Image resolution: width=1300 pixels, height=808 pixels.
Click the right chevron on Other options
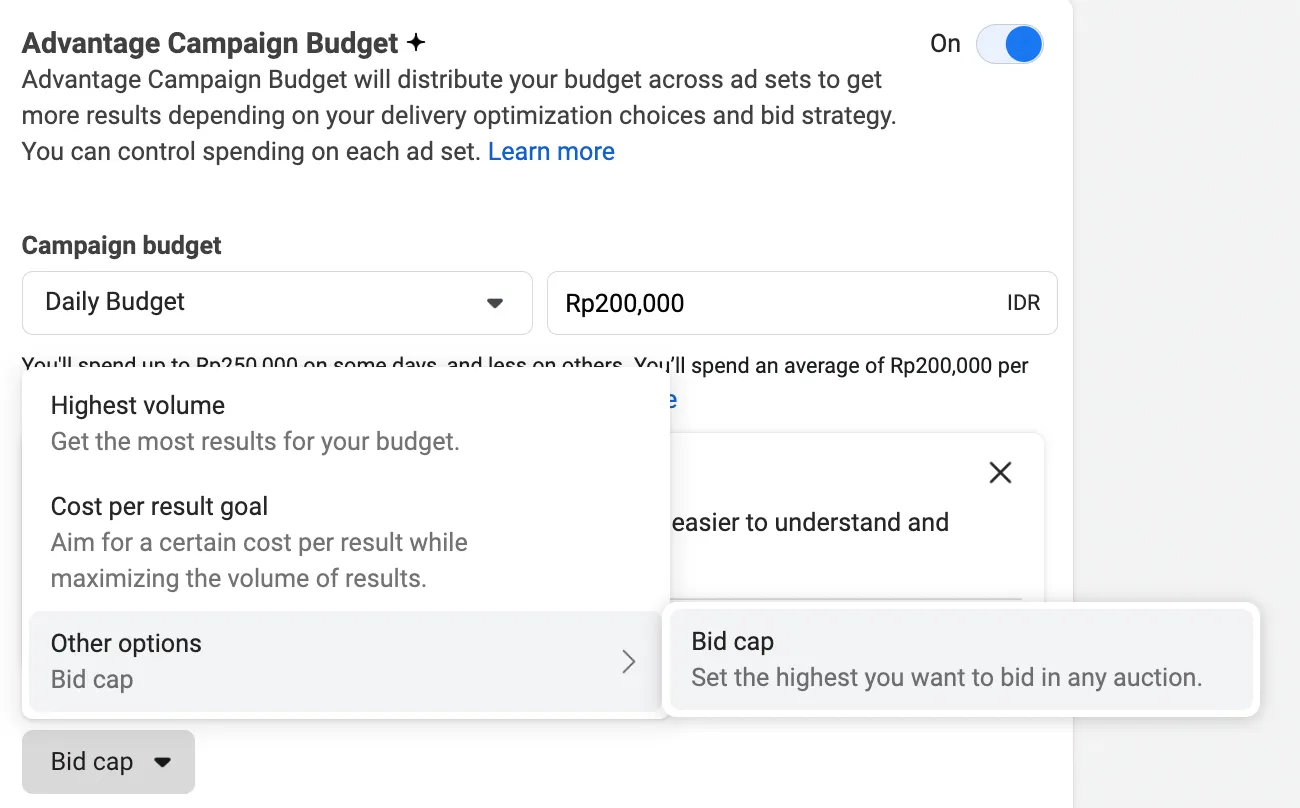pos(628,661)
